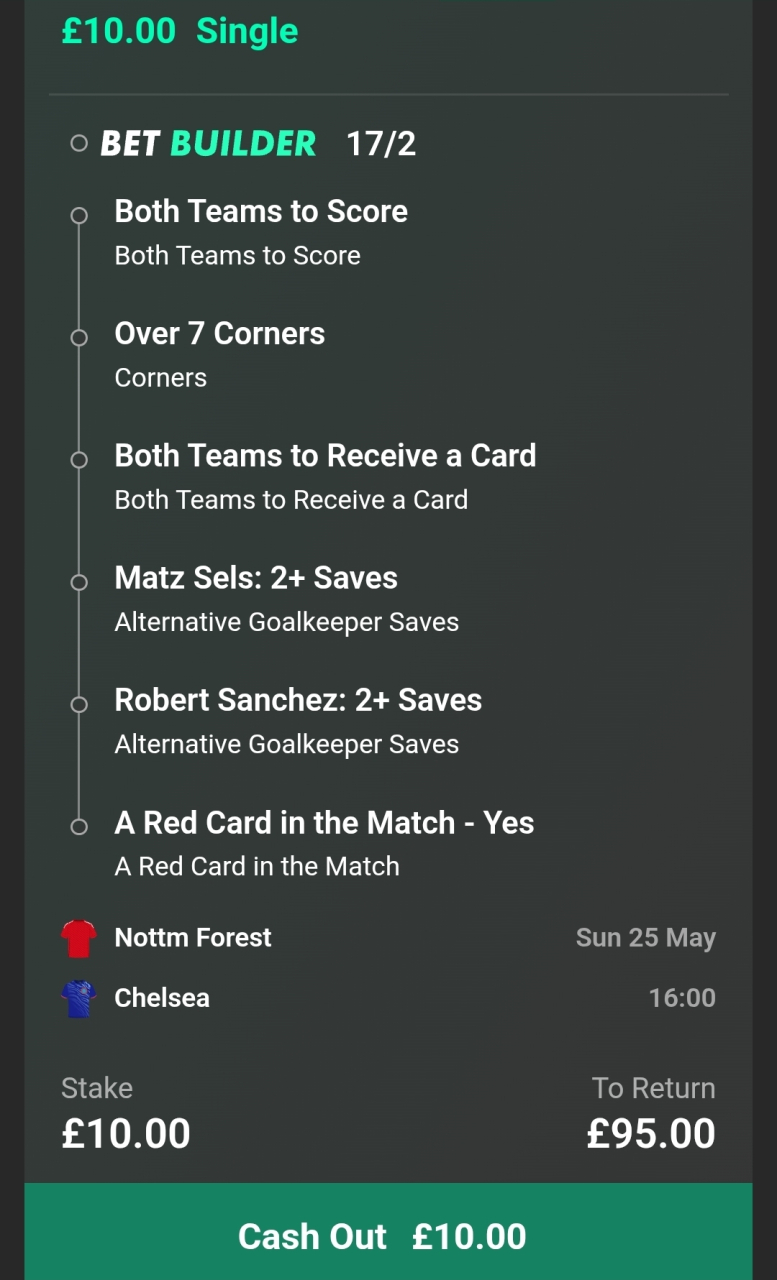
Task: Click dot beside Both Teams to Receive a Card
Action: (79, 460)
